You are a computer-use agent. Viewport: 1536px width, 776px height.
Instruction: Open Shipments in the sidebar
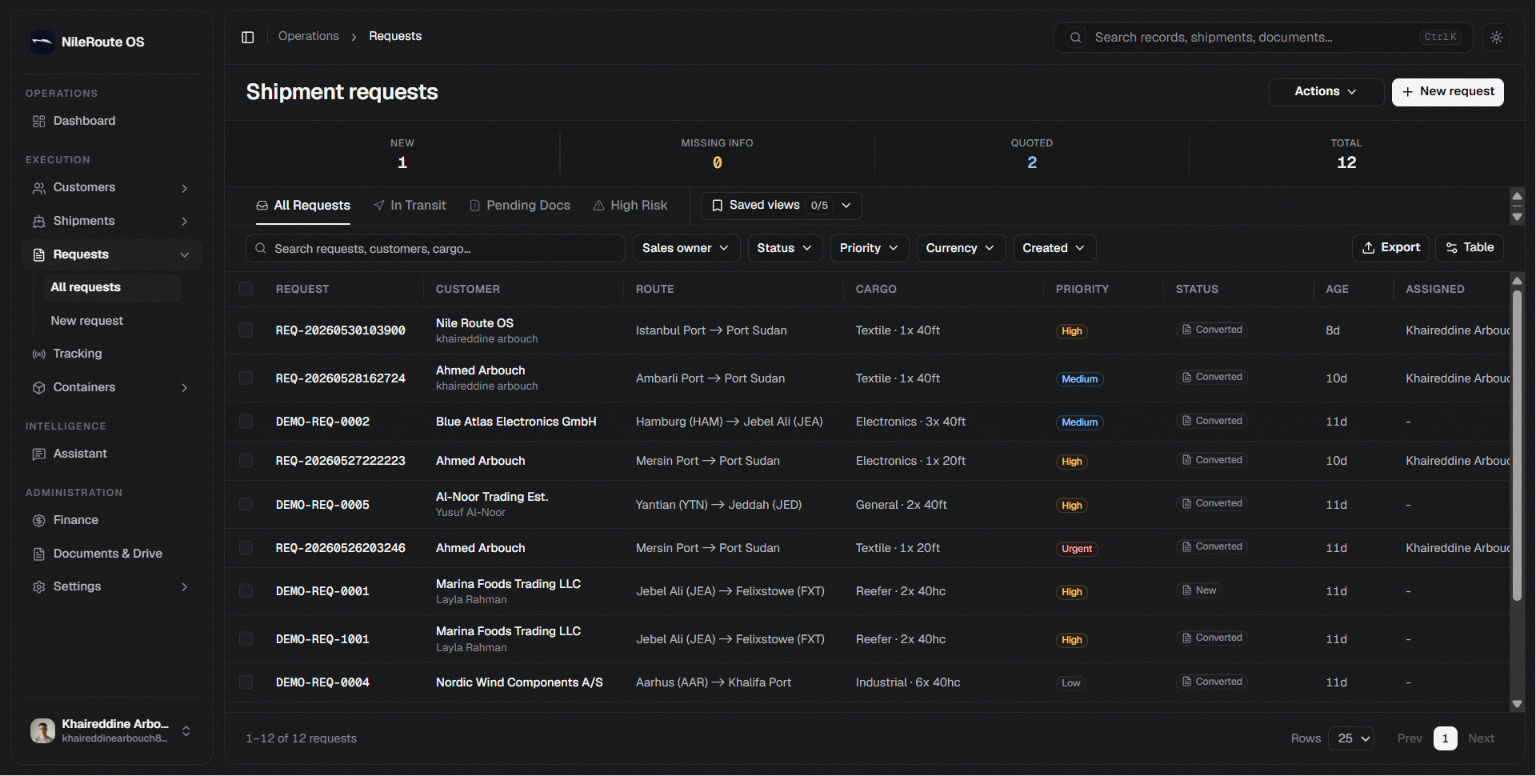point(112,221)
